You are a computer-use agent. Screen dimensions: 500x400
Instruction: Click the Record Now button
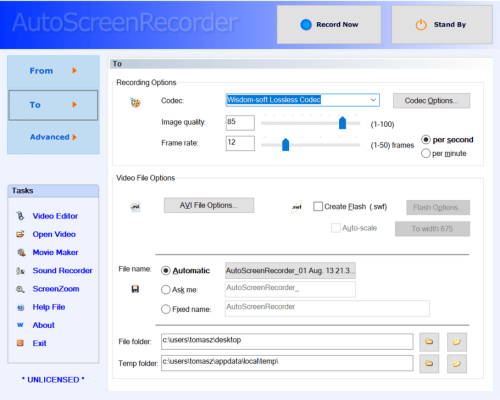(329, 25)
